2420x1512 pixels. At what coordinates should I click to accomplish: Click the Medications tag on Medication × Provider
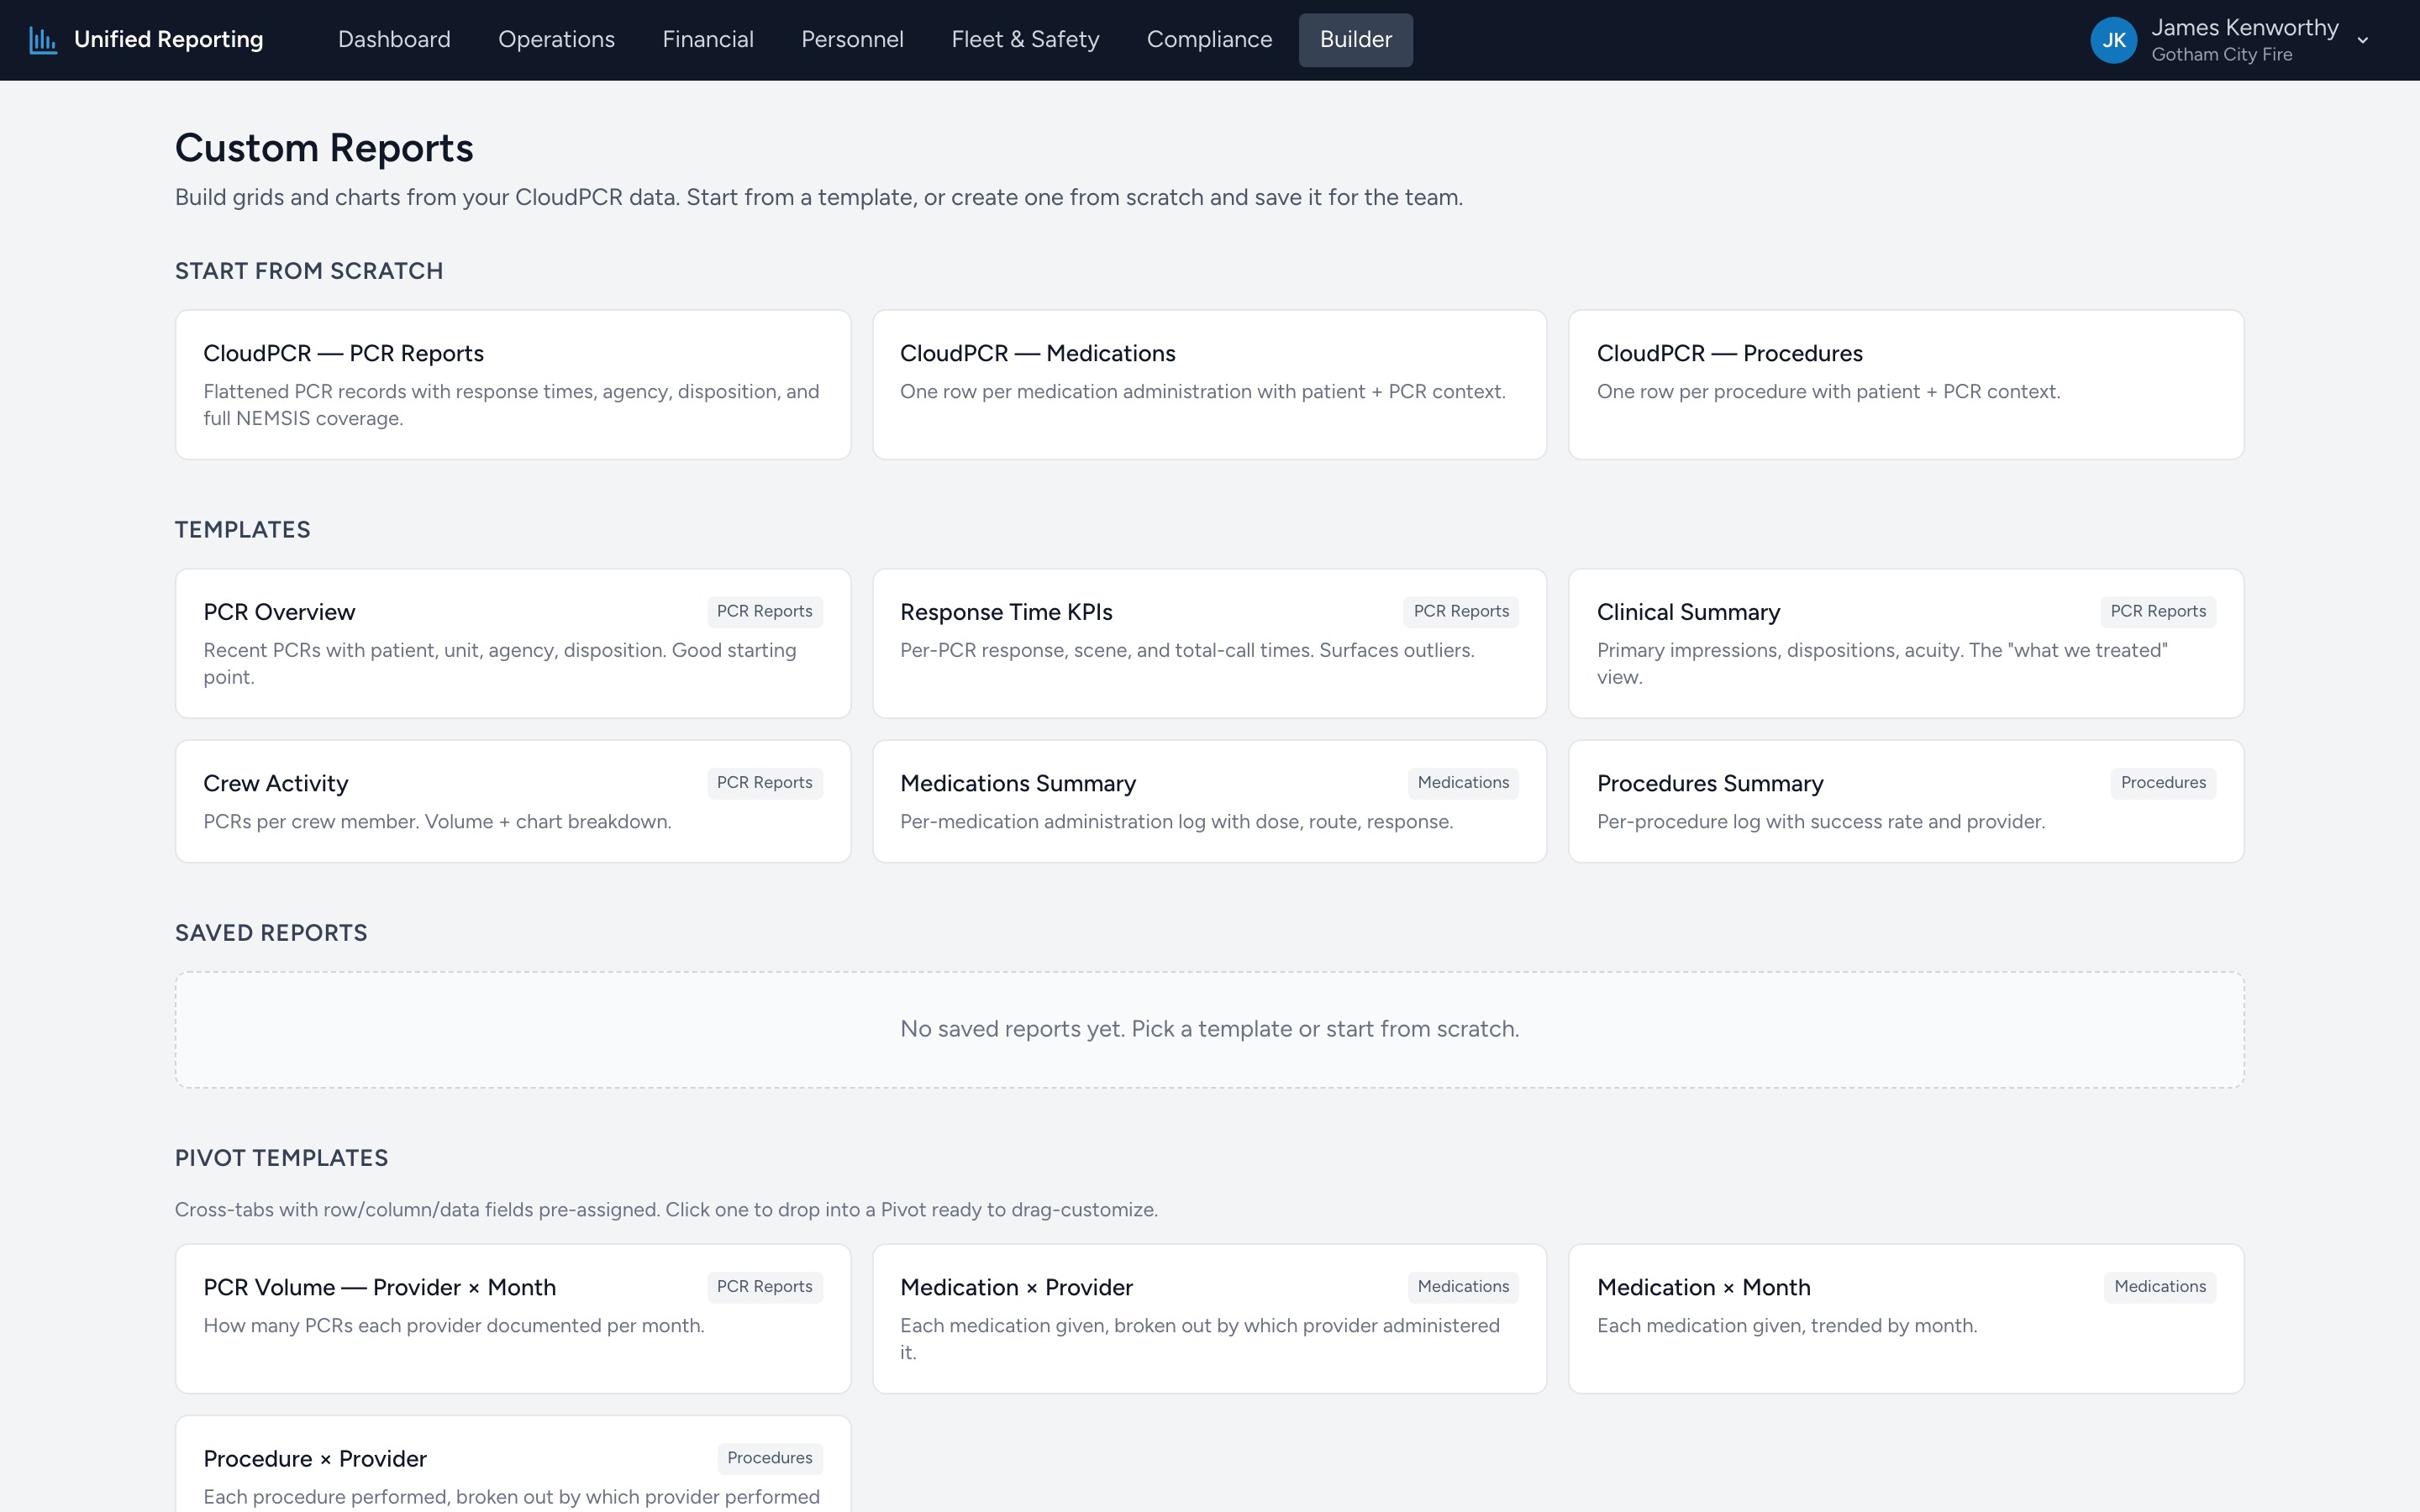pyautogui.click(x=1463, y=1287)
